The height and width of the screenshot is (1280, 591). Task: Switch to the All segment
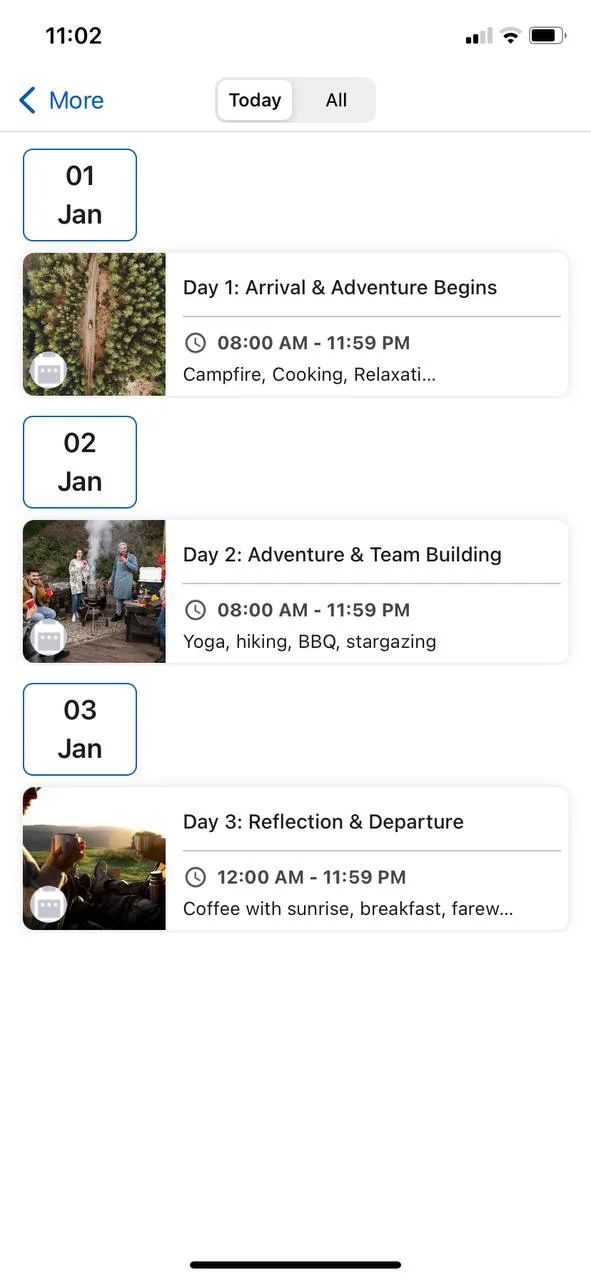[336, 100]
